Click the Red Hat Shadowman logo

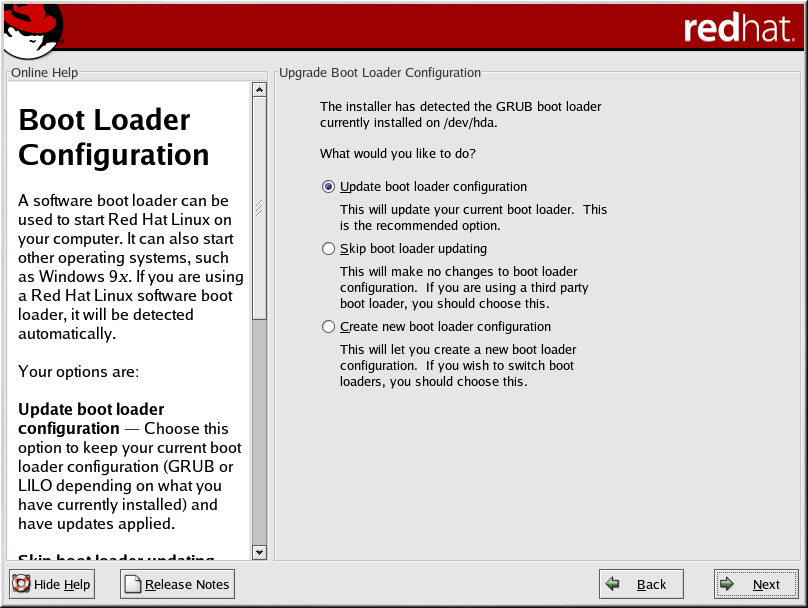coord(32,29)
